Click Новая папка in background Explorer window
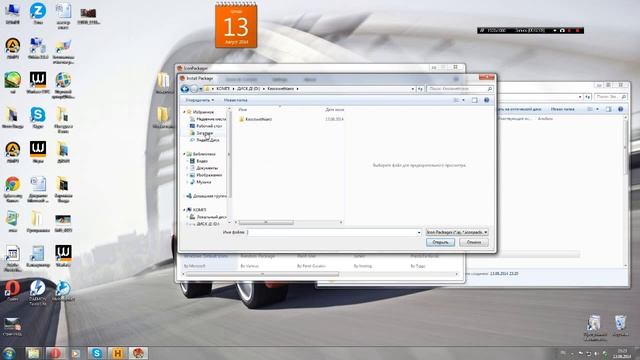 pos(562,109)
